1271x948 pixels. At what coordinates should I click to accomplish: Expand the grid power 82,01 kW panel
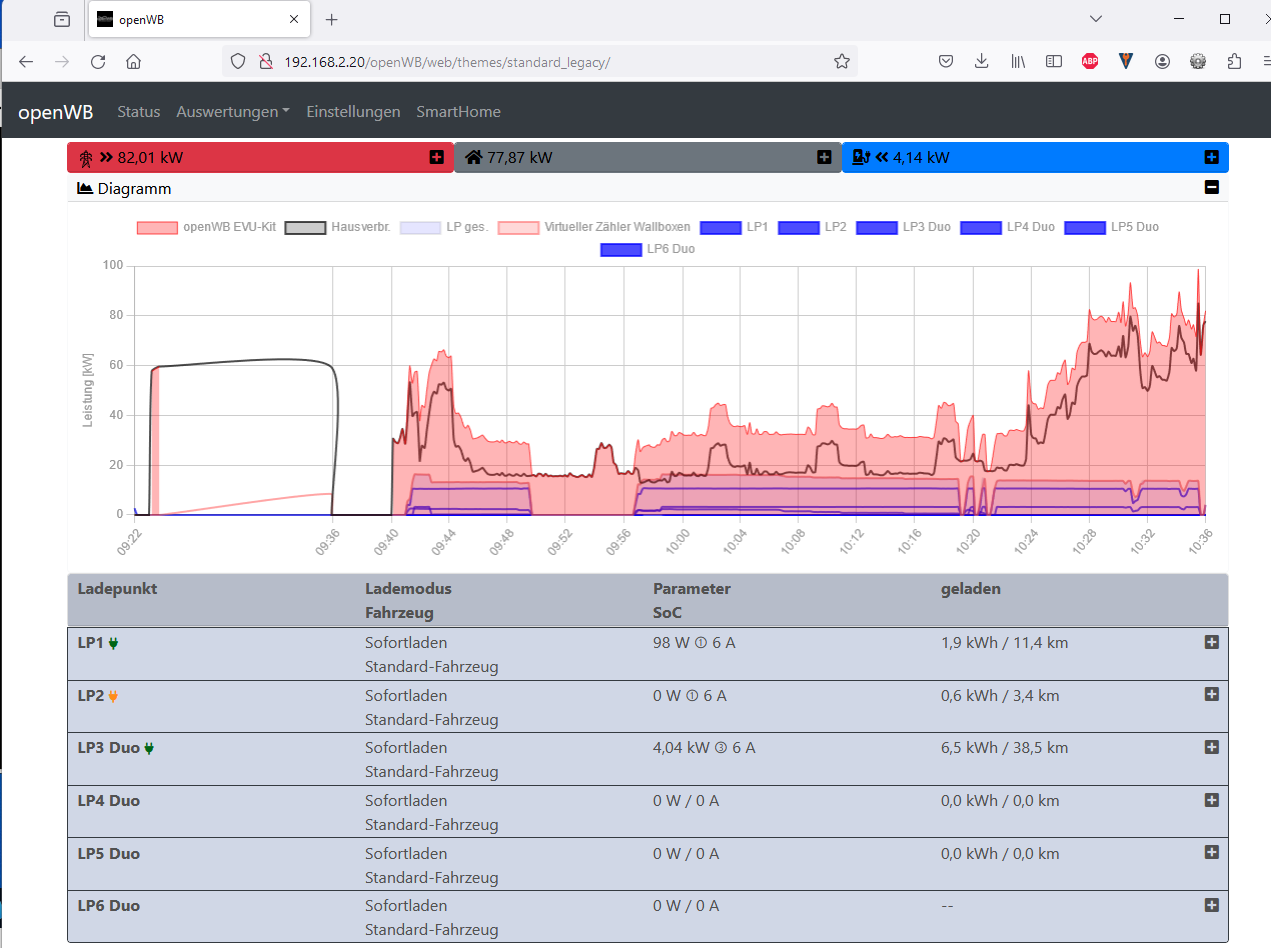437,157
